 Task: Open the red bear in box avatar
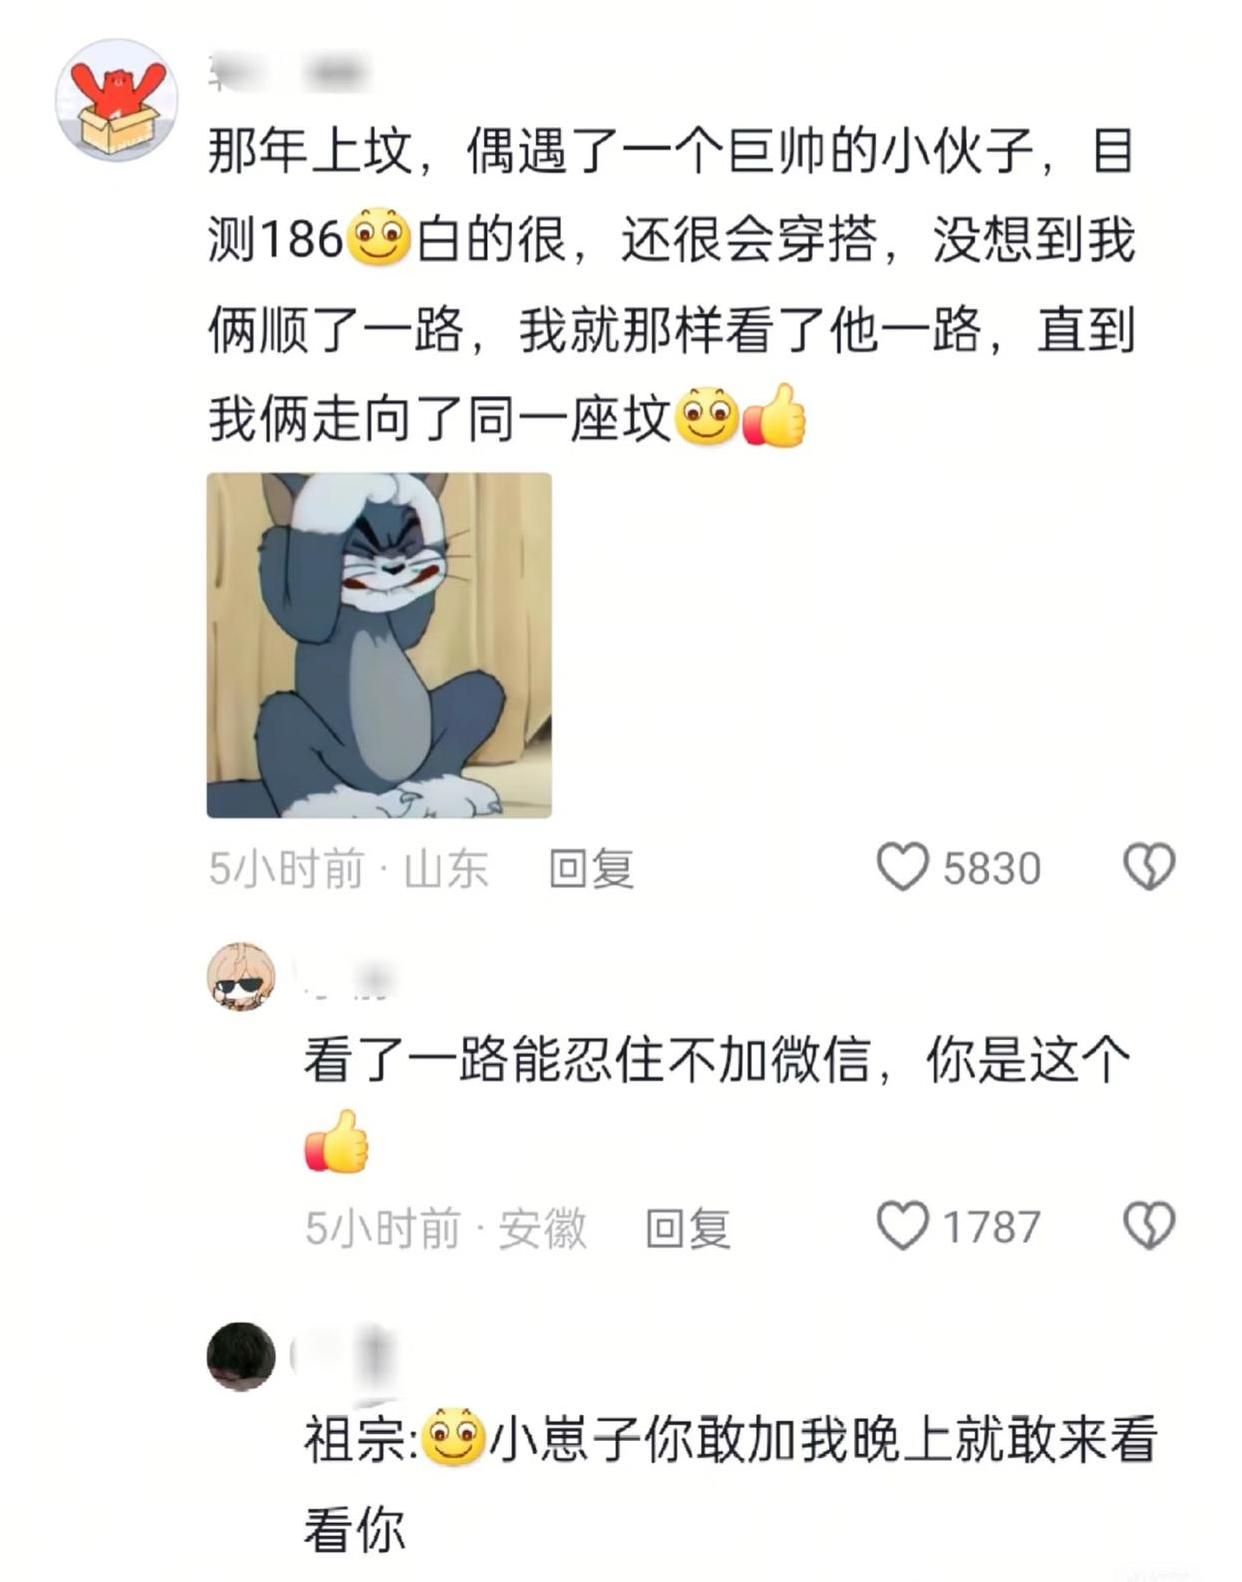click(x=117, y=100)
